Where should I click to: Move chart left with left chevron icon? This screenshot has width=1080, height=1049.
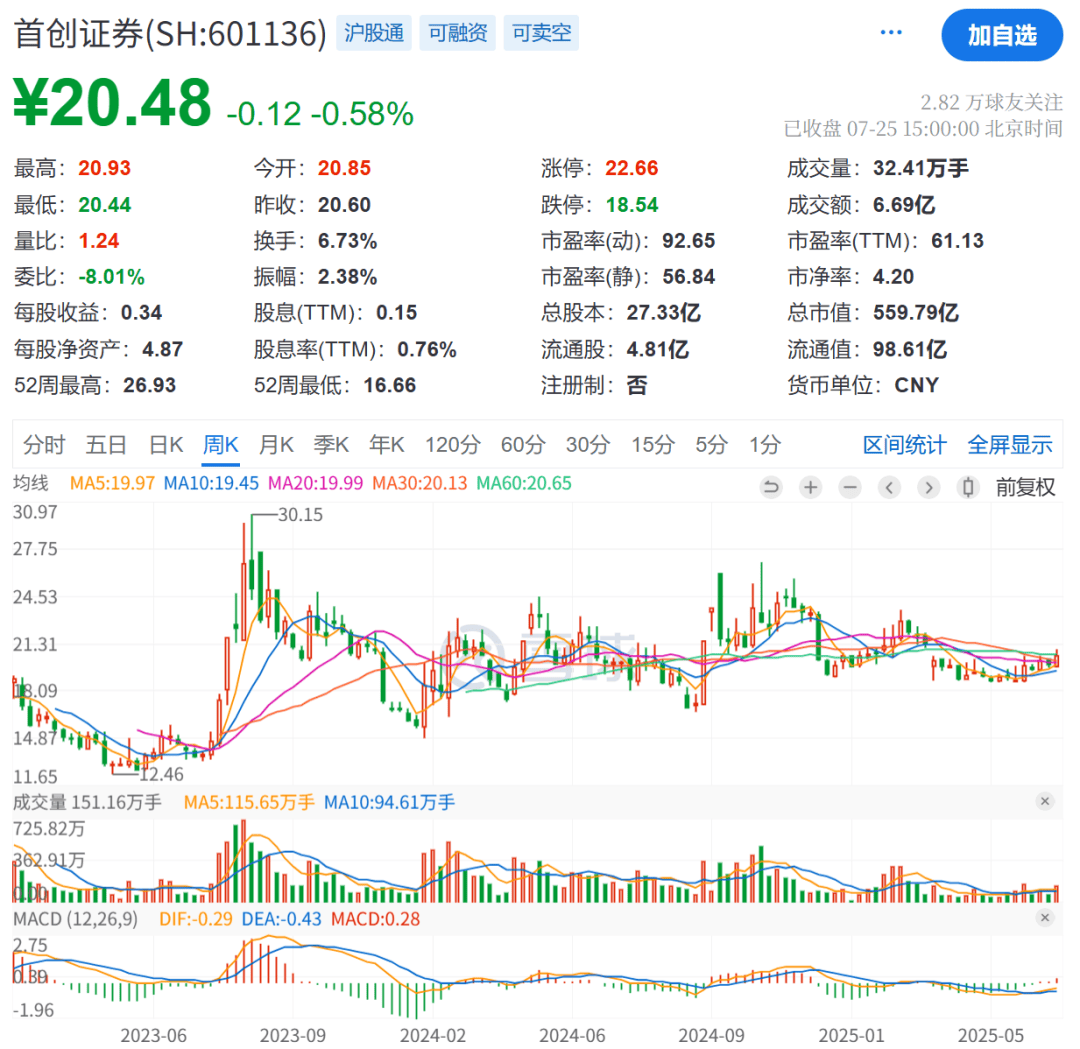(x=889, y=488)
